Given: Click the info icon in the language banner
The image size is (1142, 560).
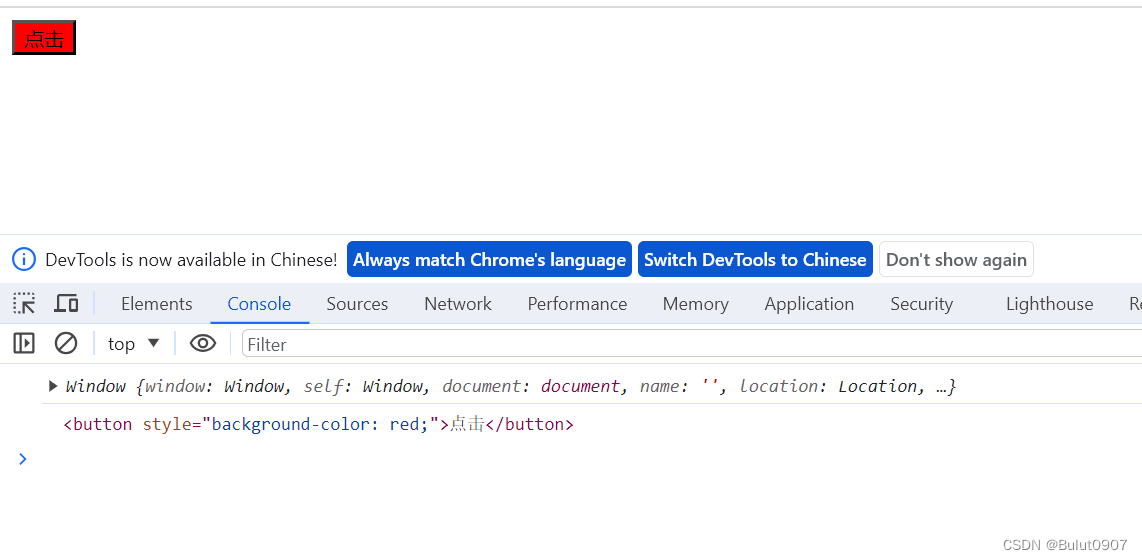Looking at the screenshot, I should [24, 259].
